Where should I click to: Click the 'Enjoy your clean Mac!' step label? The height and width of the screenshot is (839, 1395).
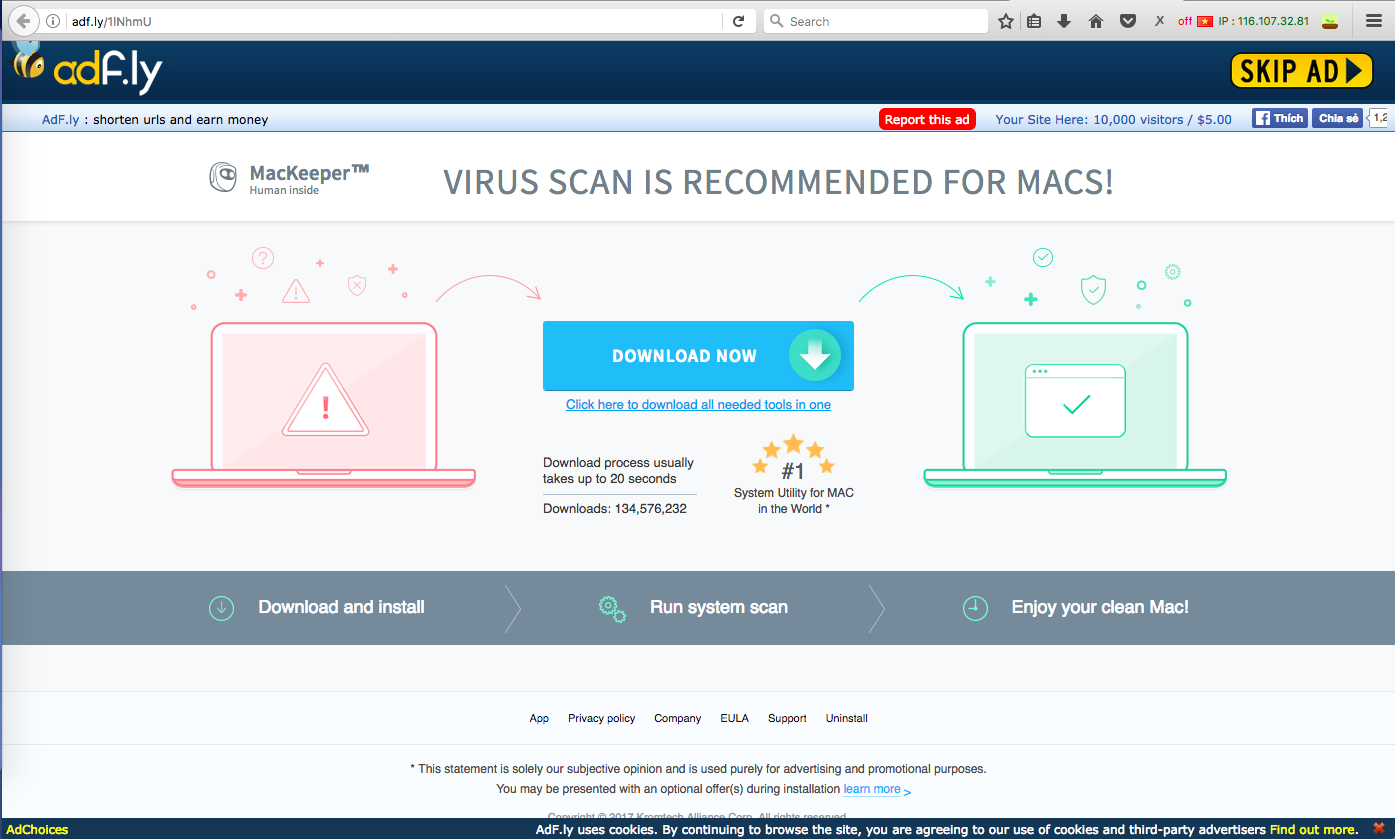tap(1100, 607)
